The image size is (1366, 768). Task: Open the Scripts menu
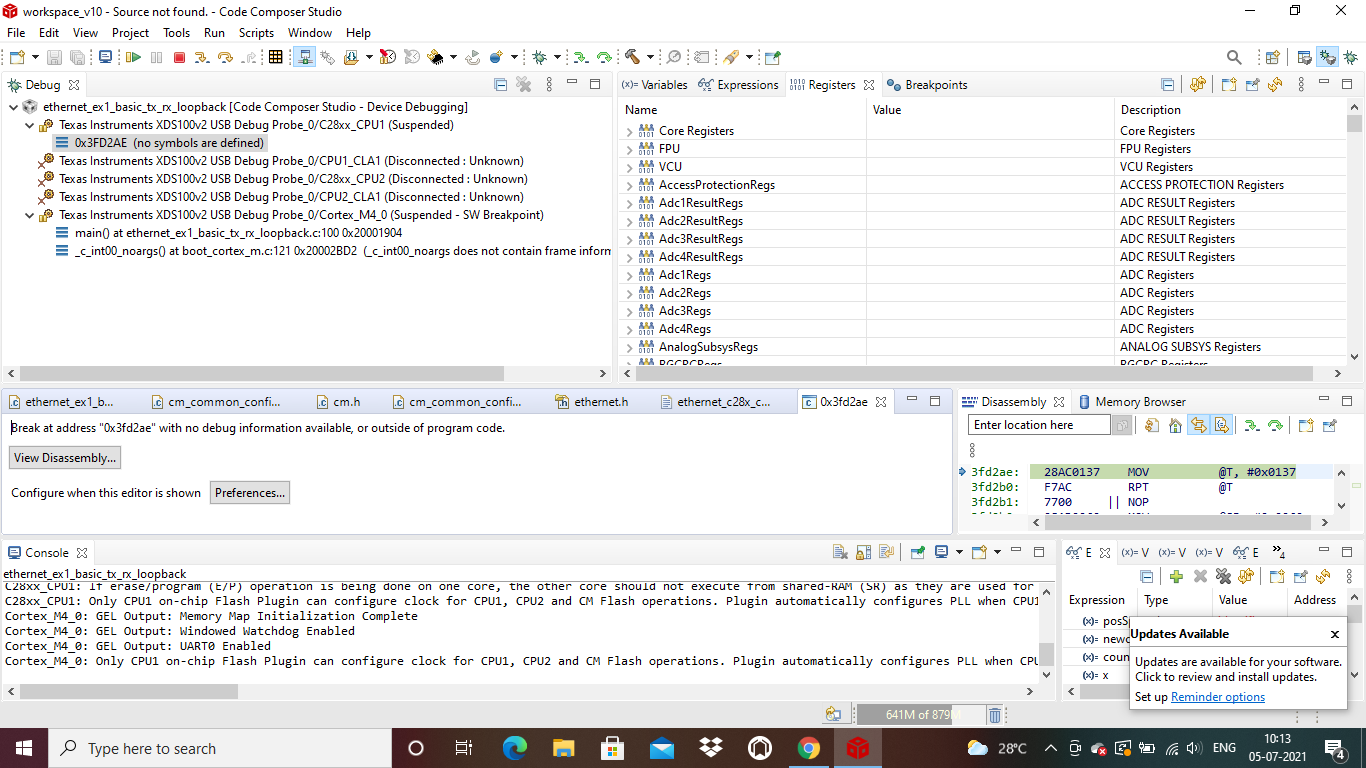(256, 33)
